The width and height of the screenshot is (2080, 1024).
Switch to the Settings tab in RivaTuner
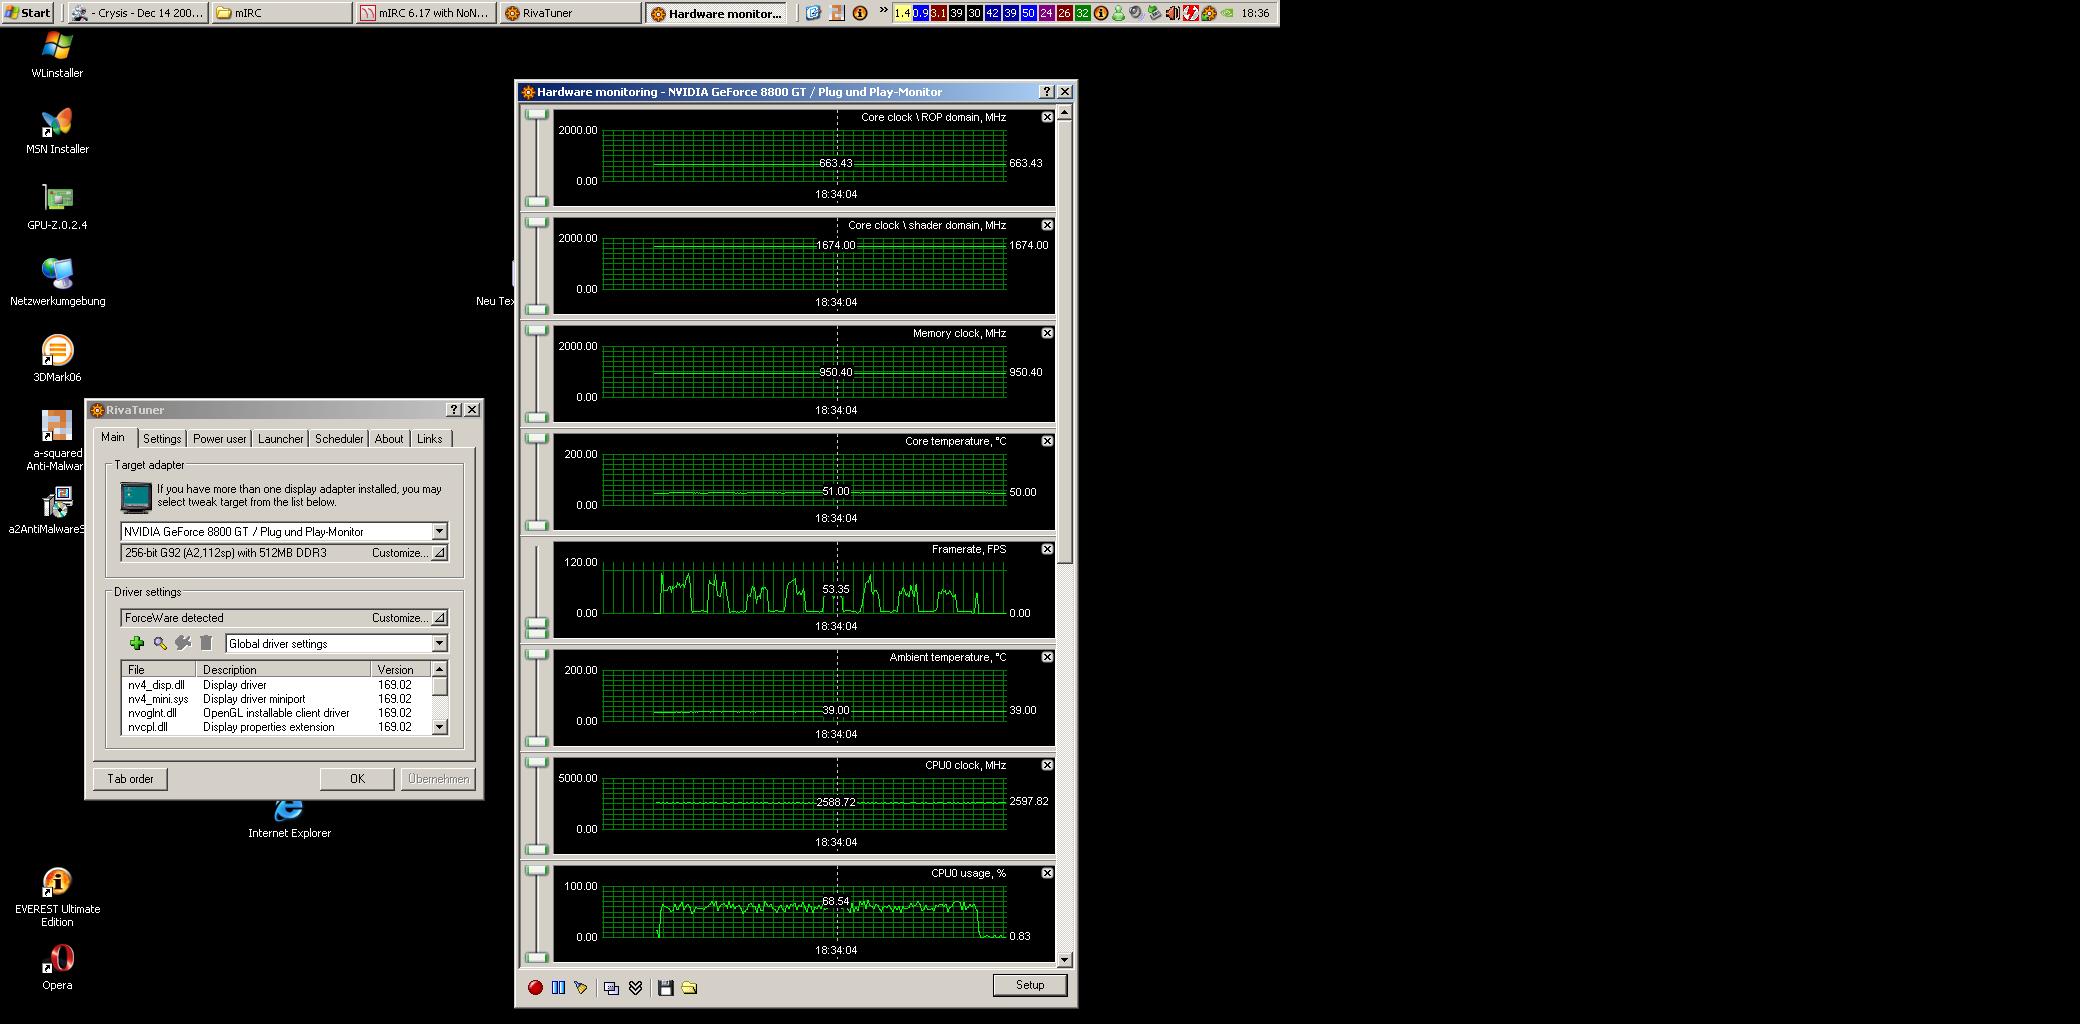click(x=162, y=439)
